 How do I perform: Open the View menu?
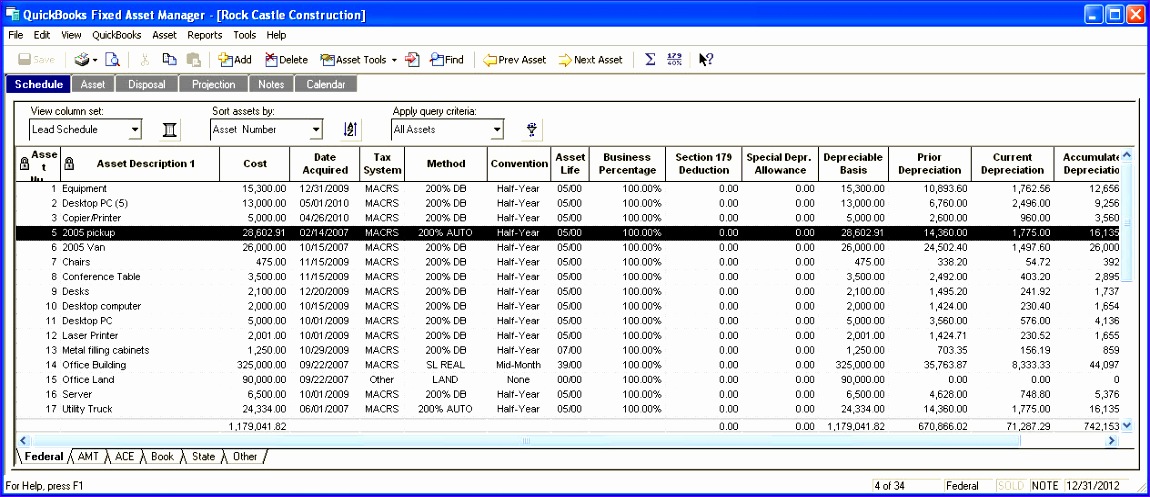pos(71,34)
